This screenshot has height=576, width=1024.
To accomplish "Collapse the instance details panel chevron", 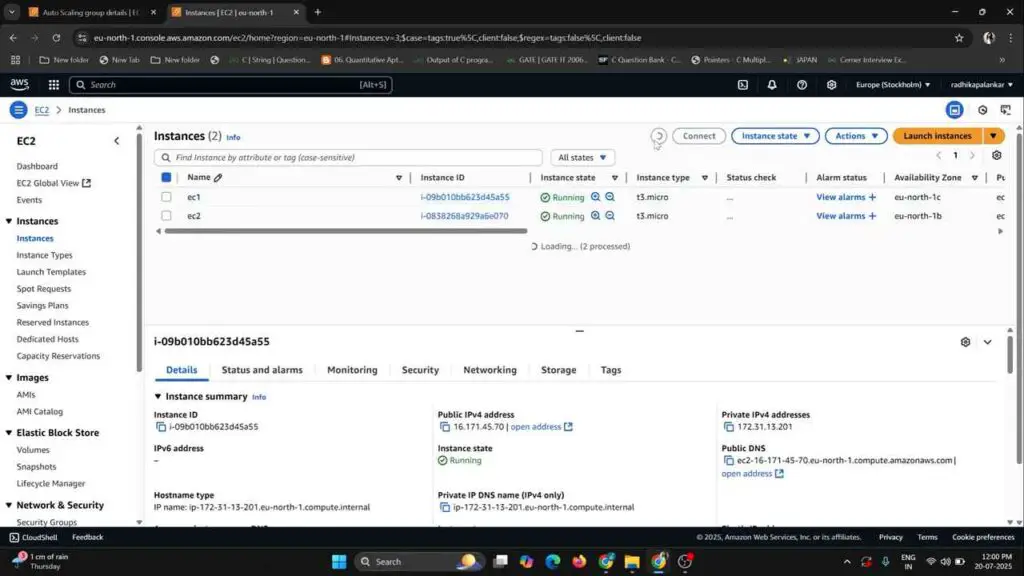I will pos(987,342).
